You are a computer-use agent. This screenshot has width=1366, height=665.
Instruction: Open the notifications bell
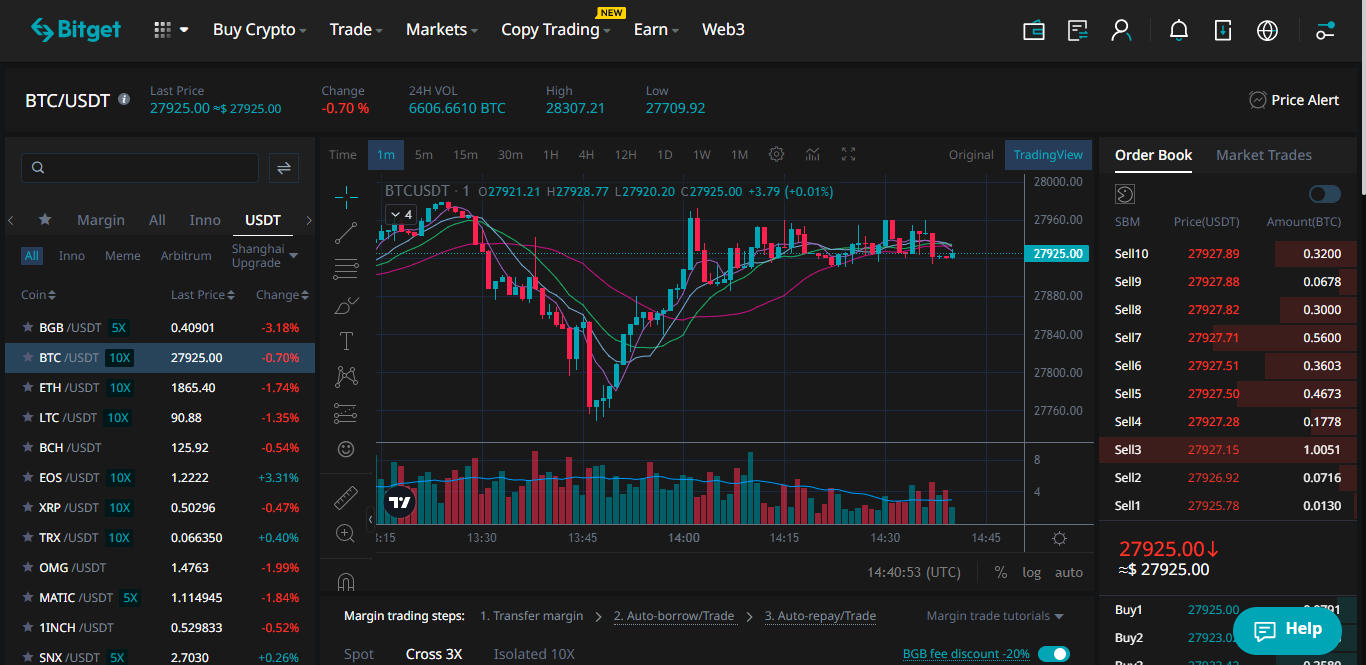(x=1179, y=30)
